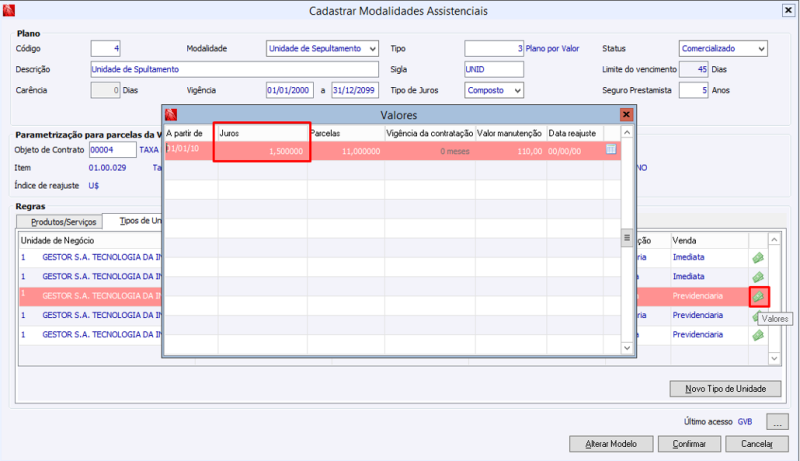Viewport: 800px width, 461px height.
Task: Open the Status dropdown Comercializado
Action: click(x=761, y=48)
